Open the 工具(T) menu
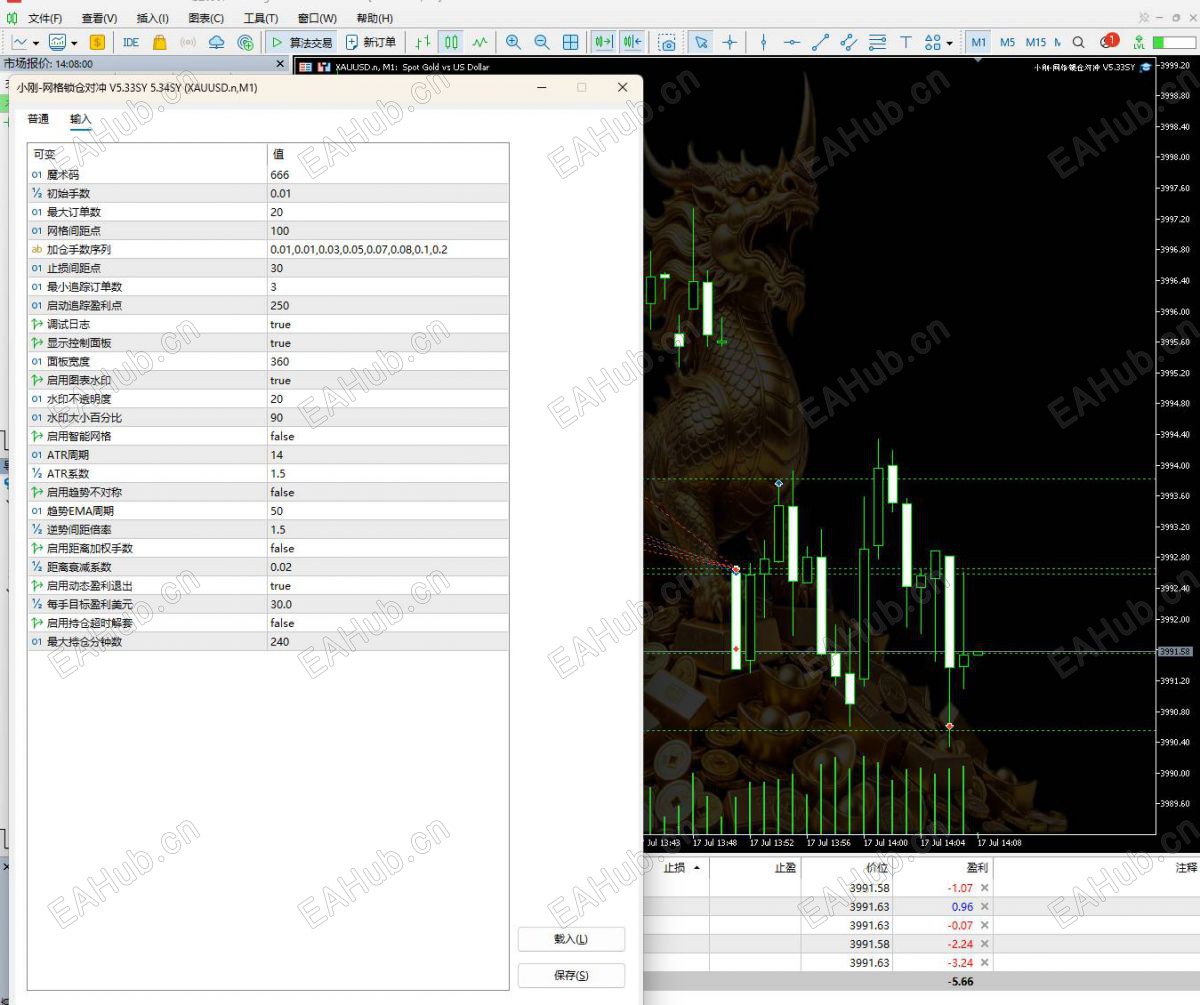This screenshot has width=1200, height=1005. pos(261,18)
